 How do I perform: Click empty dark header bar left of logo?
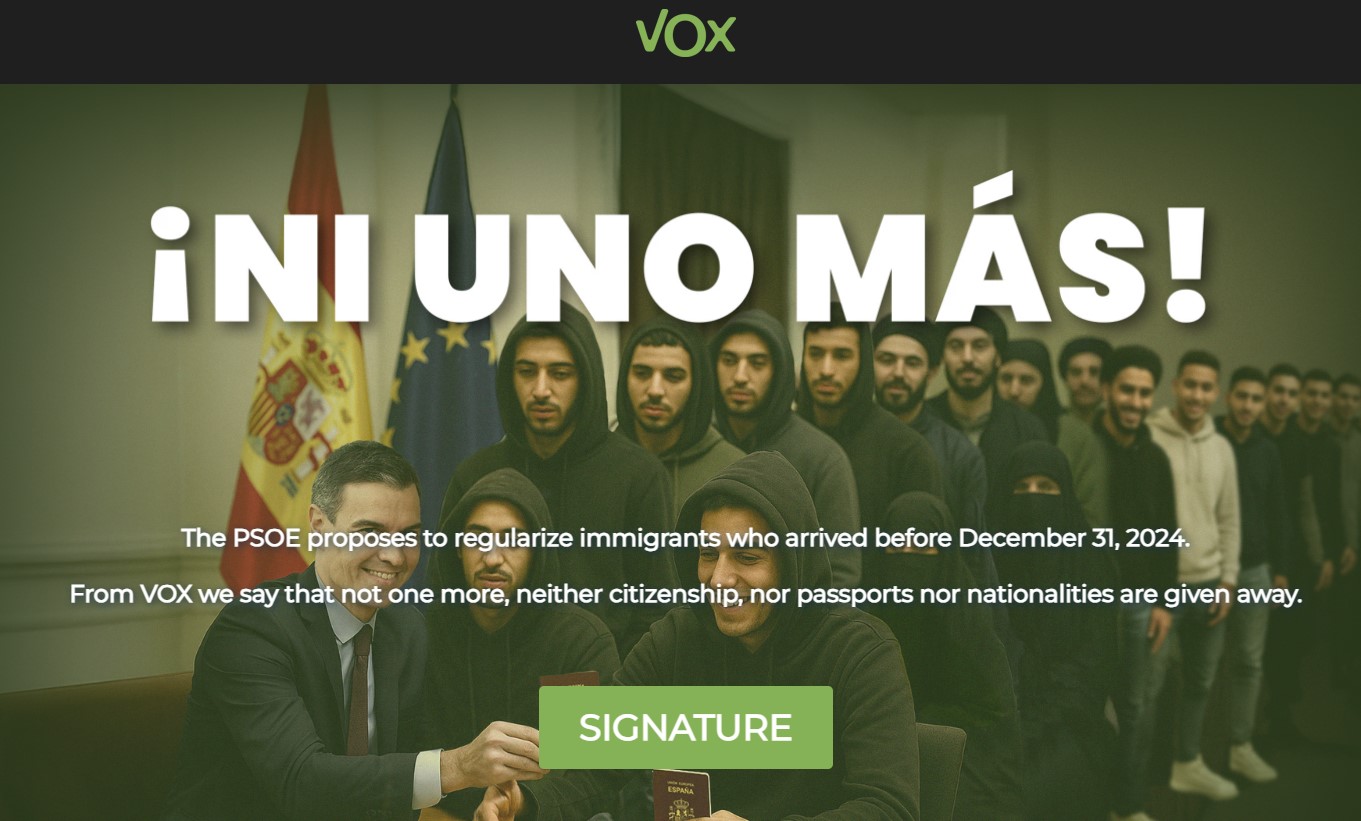coord(300,41)
